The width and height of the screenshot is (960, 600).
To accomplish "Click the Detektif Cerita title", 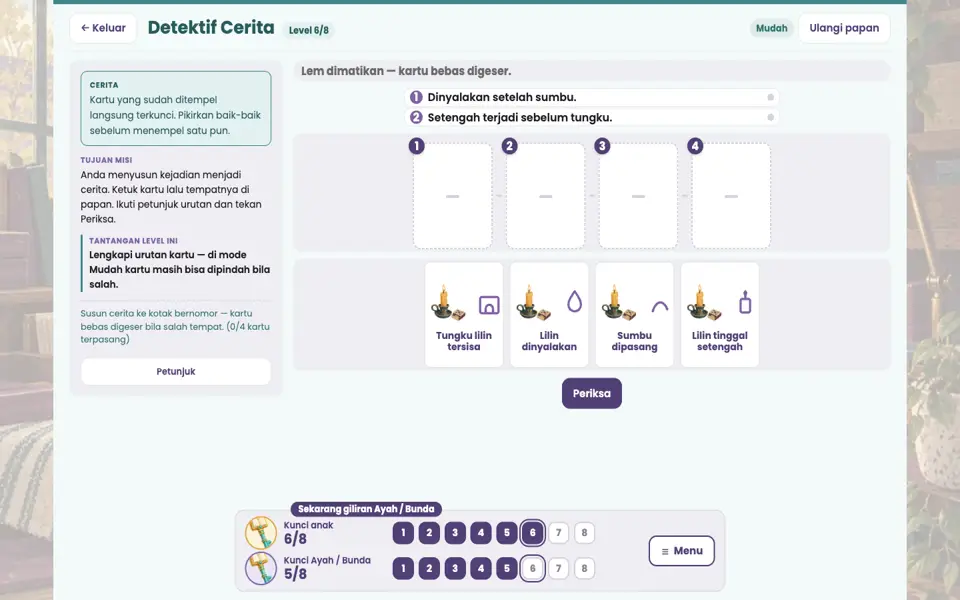I will pyautogui.click(x=211, y=28).
